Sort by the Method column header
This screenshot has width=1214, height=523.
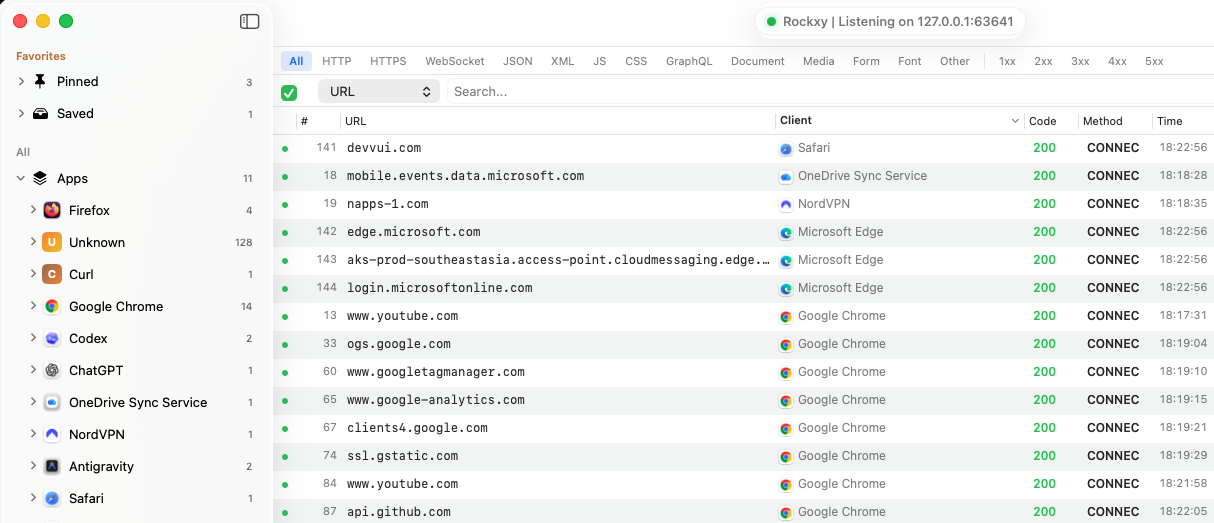click(1102, 121)
